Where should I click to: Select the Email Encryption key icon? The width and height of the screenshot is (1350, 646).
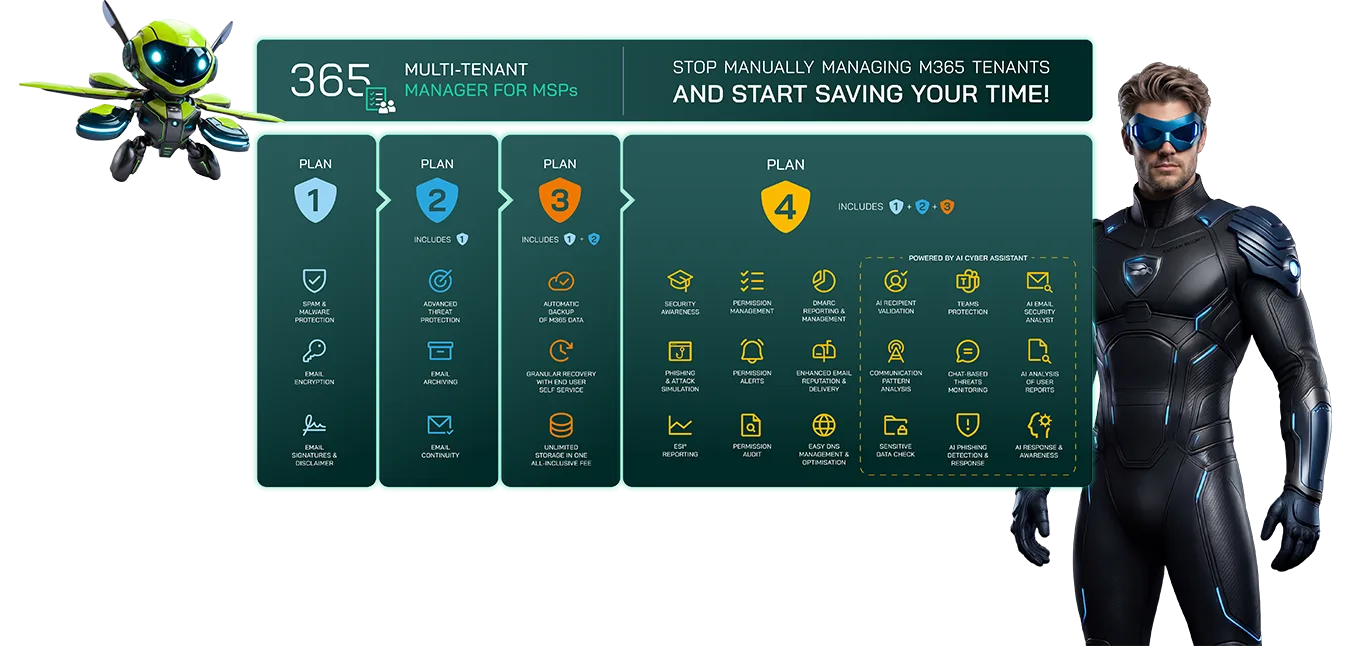[x=315, y=351]
